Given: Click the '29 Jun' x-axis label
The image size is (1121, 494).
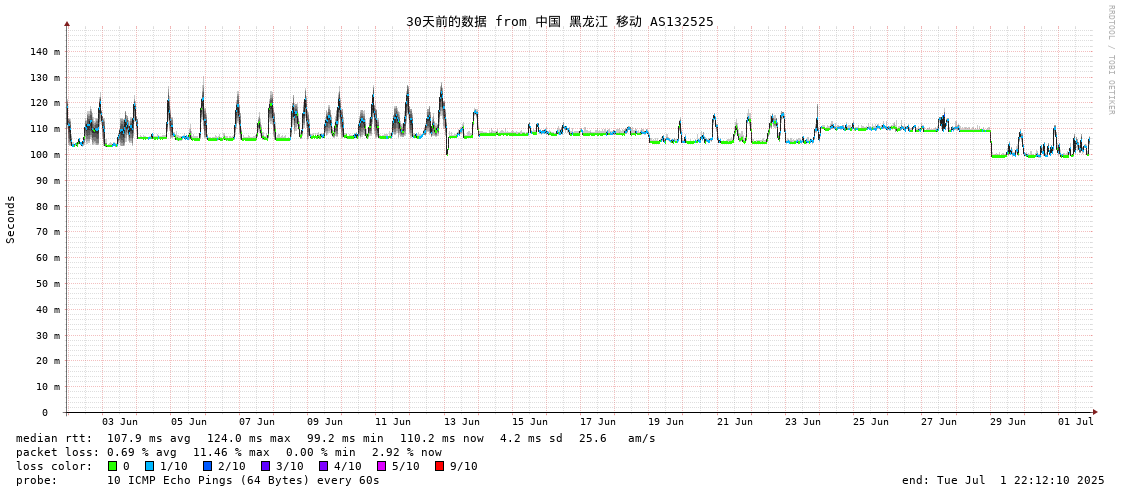Looking at the screenshot, I should (x=1007, y=422).
